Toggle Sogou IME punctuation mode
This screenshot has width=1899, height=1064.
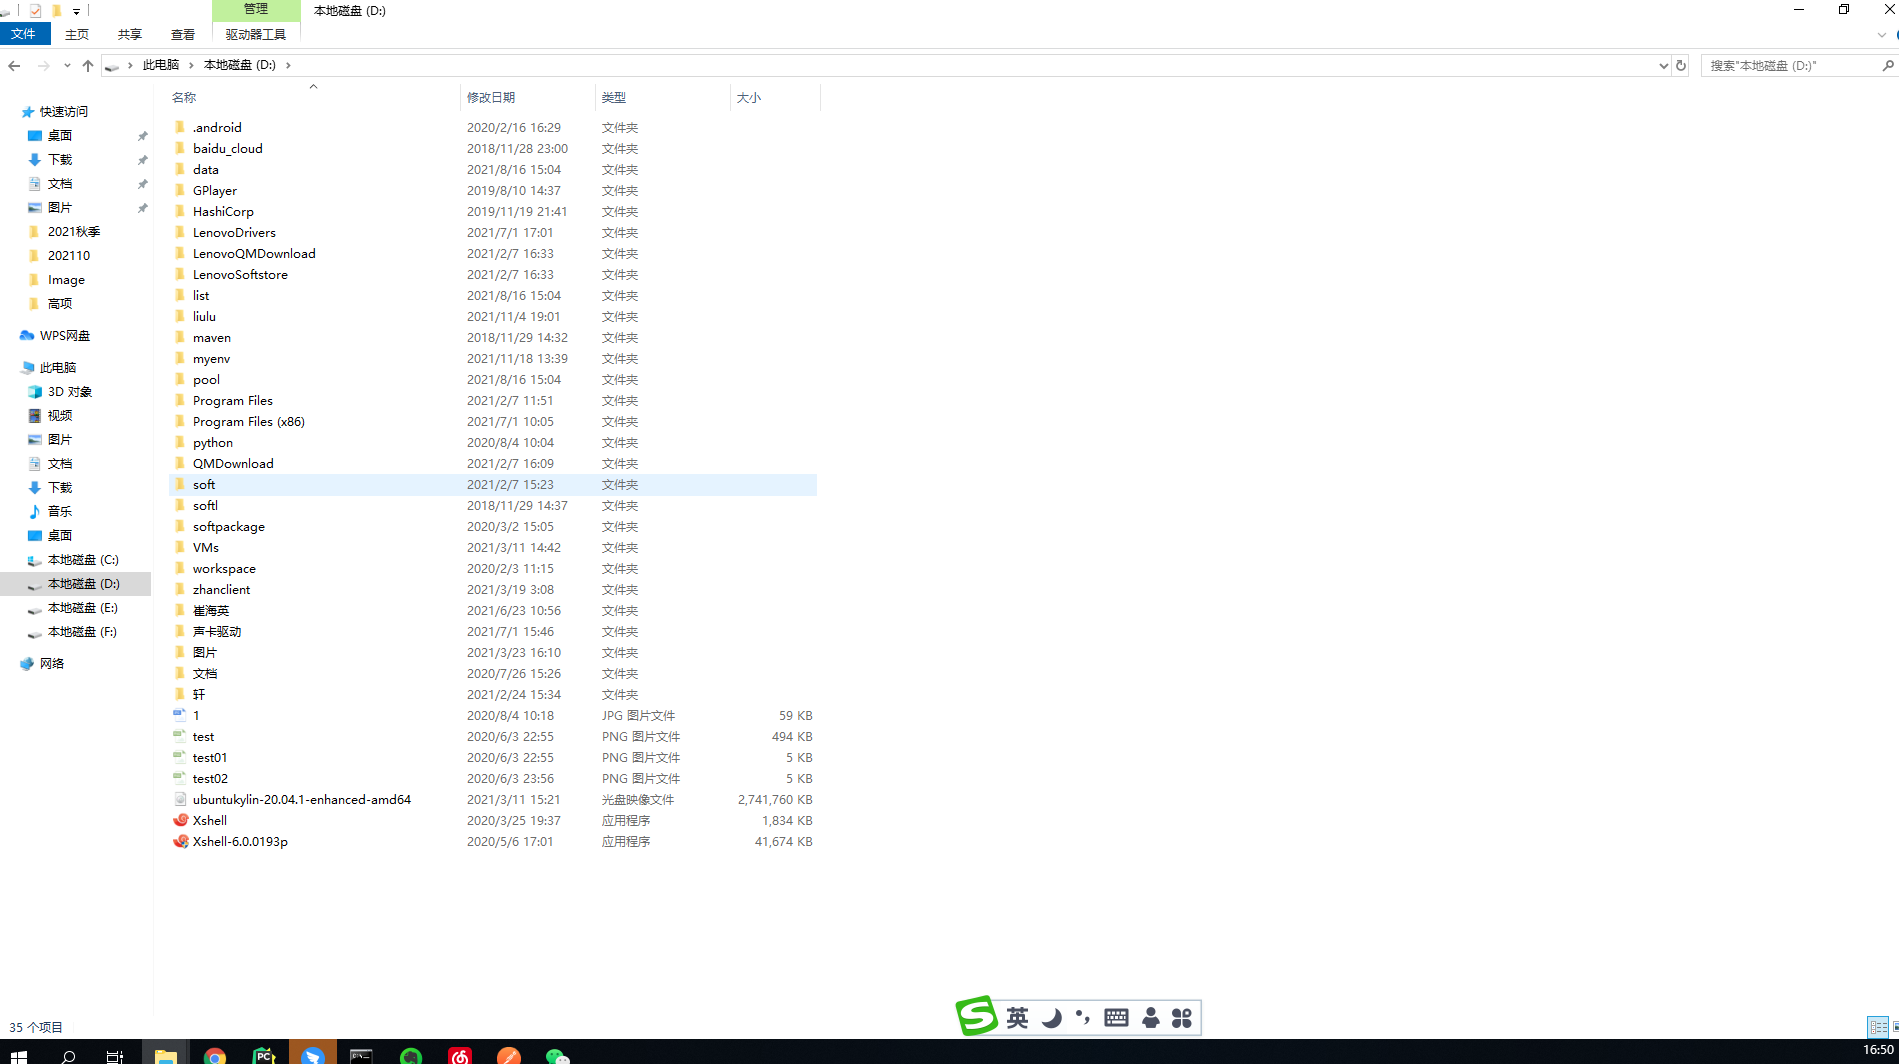pyautogui.click(x=1083, y=1018)
